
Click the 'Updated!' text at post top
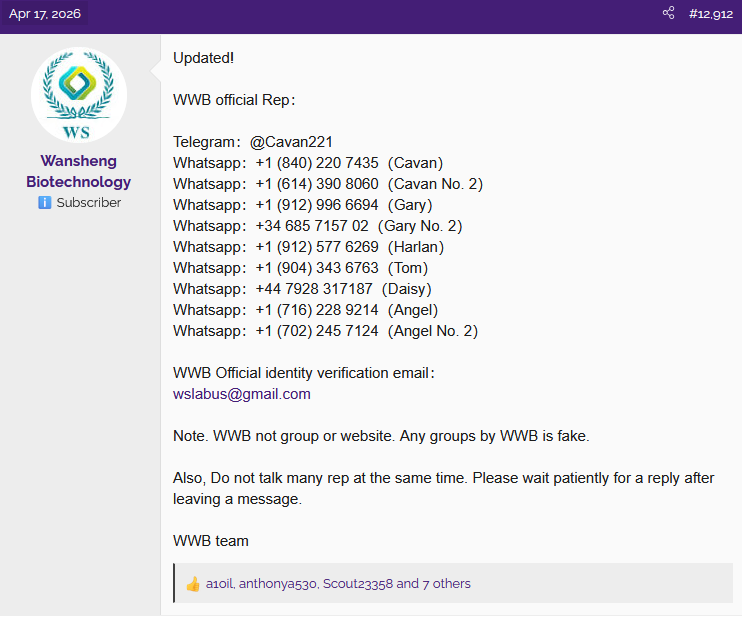203,58
